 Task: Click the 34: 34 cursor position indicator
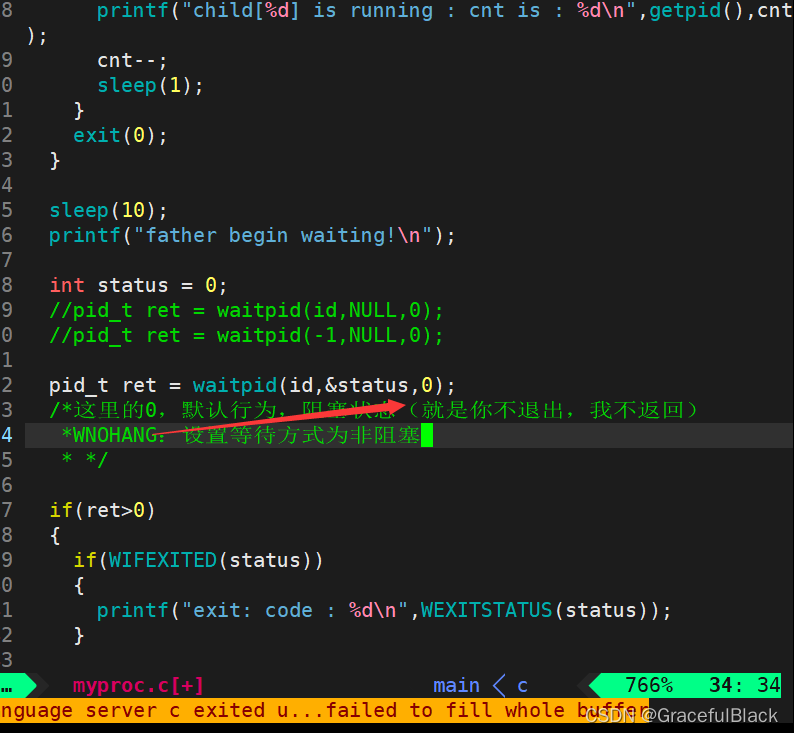(x=745, y=685)
